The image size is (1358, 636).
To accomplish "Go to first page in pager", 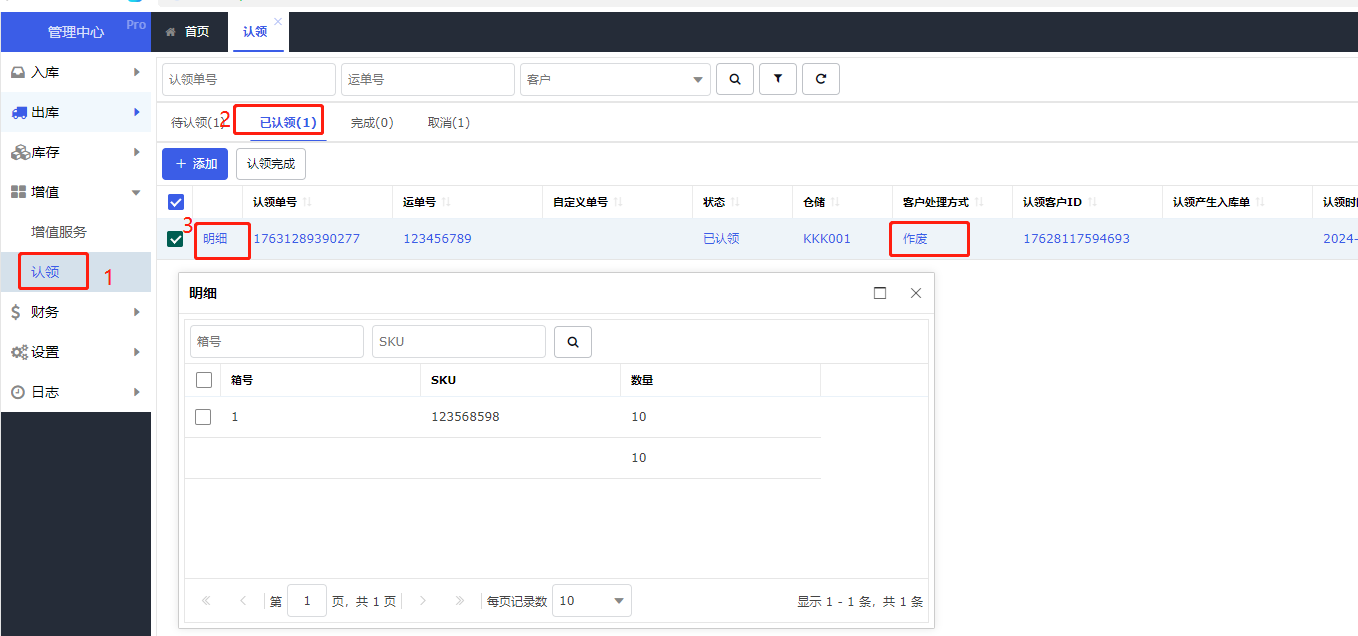I will (x=207, y=601).
